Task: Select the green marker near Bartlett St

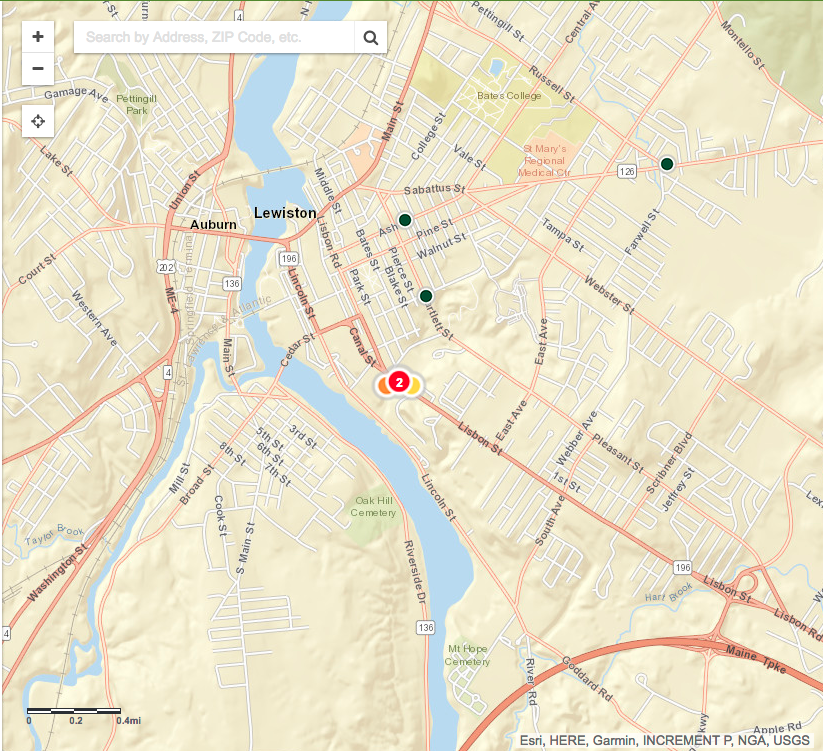Action: coord(426,296)
